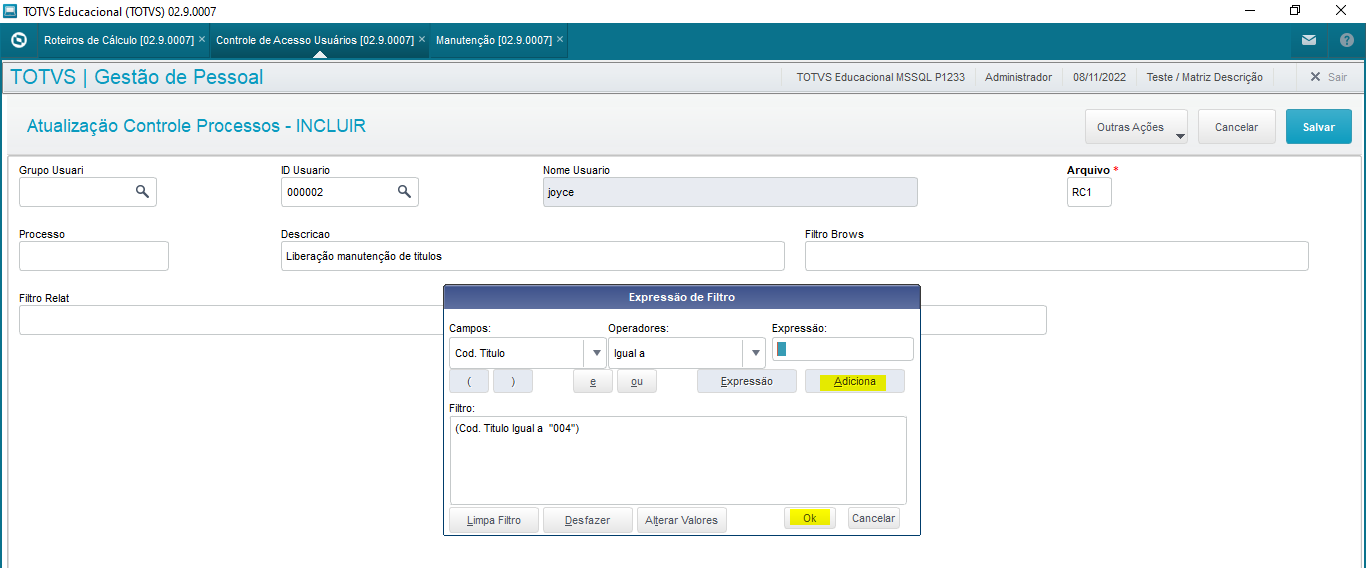The height and width of the screenshot is (568, 1366).
Task: Click the Filtro Brows input field
Action: point(1057,256)
